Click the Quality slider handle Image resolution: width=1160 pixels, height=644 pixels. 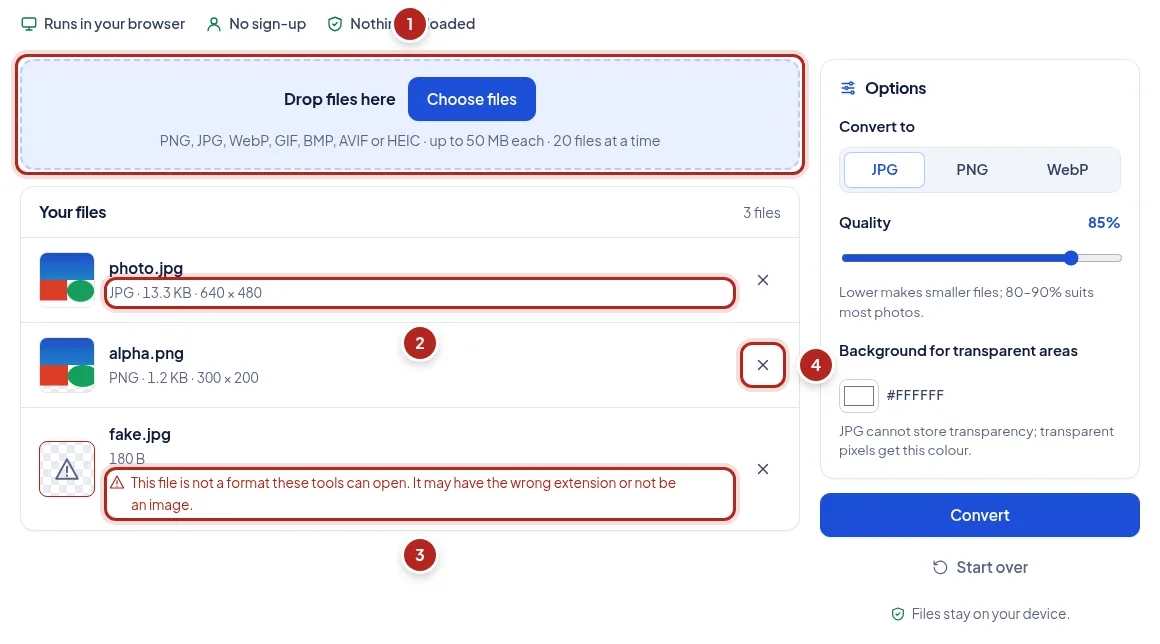point(1071,258)
